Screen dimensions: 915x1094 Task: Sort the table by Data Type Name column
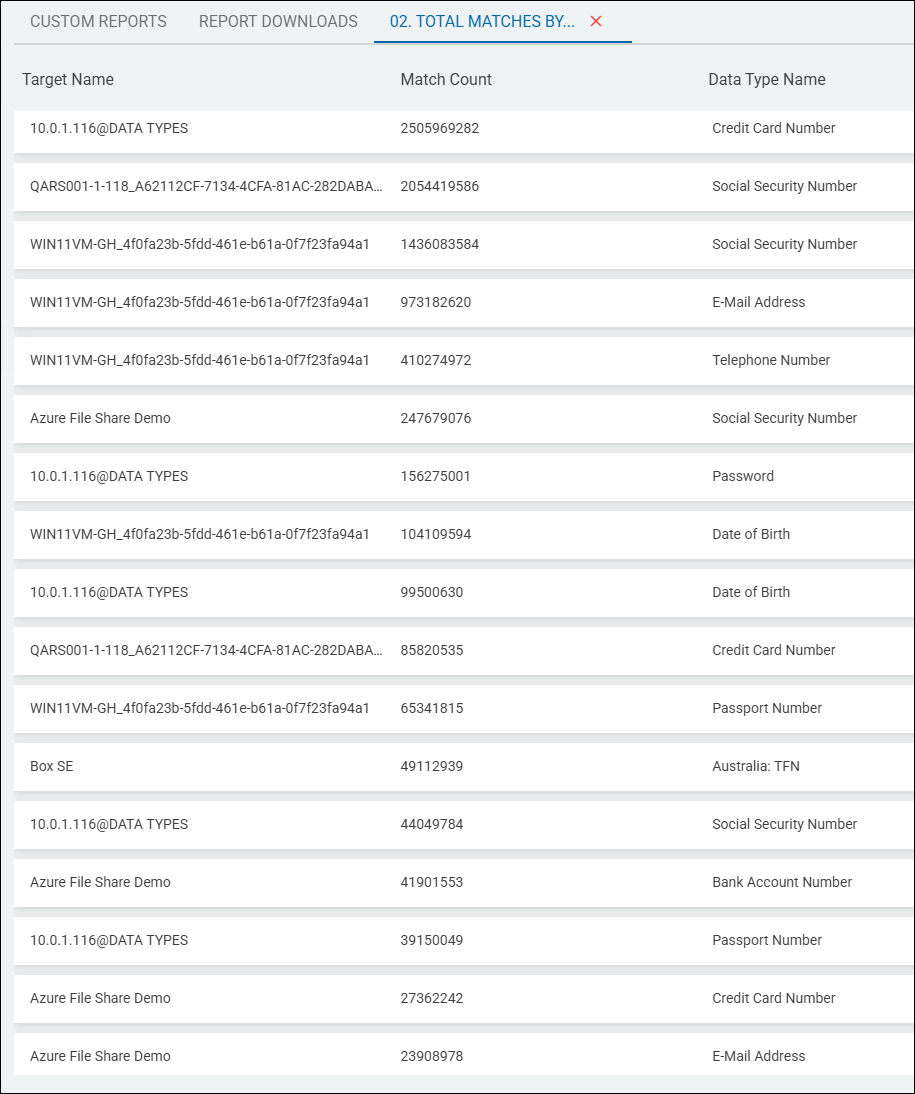(766, 79)
